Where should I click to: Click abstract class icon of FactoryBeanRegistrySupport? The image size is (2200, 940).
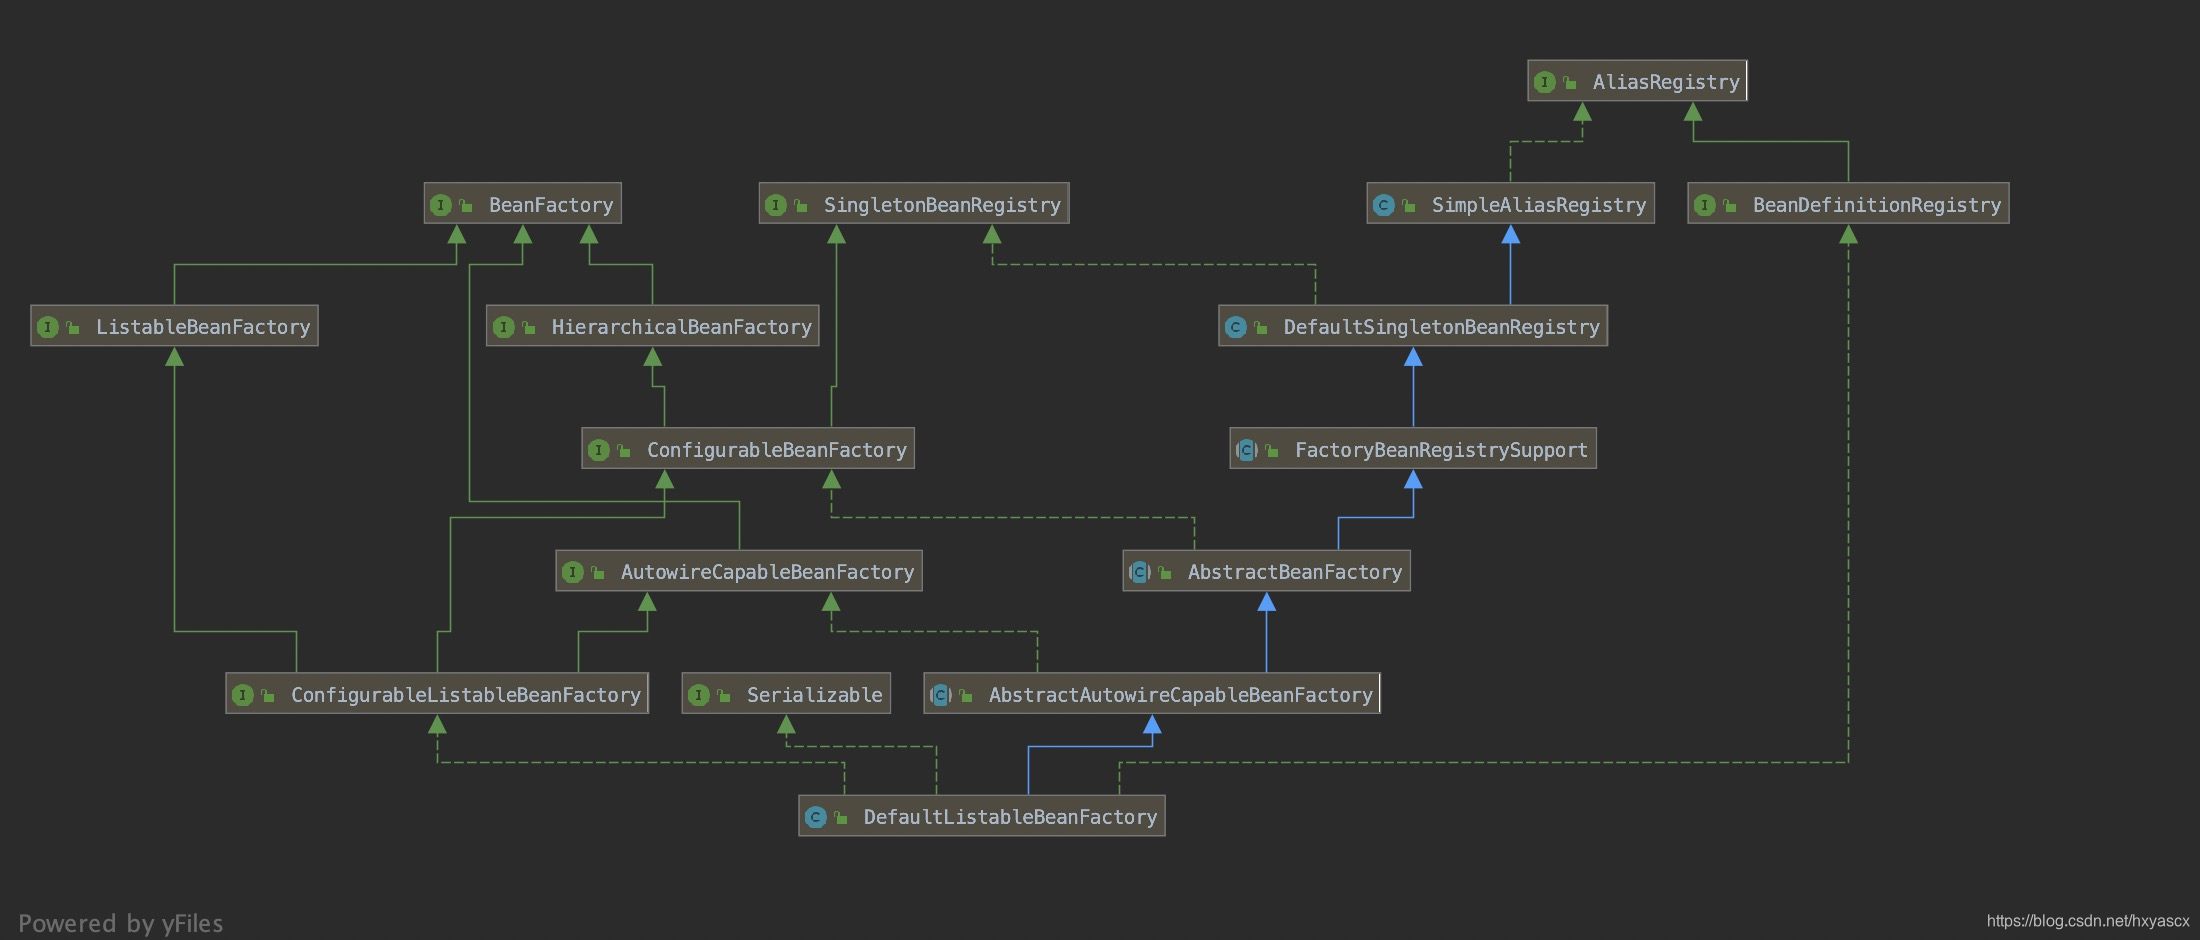coord(1247,450)
